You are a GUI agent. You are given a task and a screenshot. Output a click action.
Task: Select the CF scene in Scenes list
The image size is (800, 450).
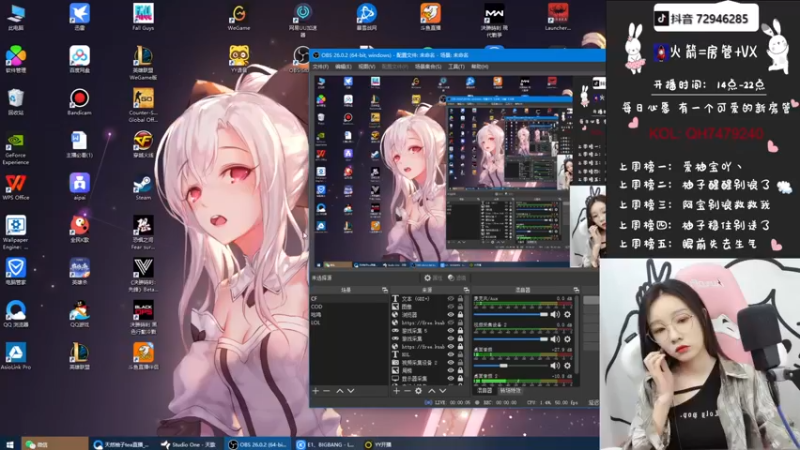pos(349,299)
